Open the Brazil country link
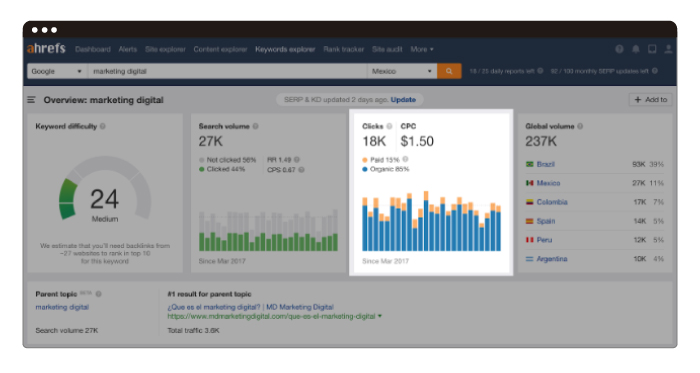This screenshot has width=700, height=373. 546,164
